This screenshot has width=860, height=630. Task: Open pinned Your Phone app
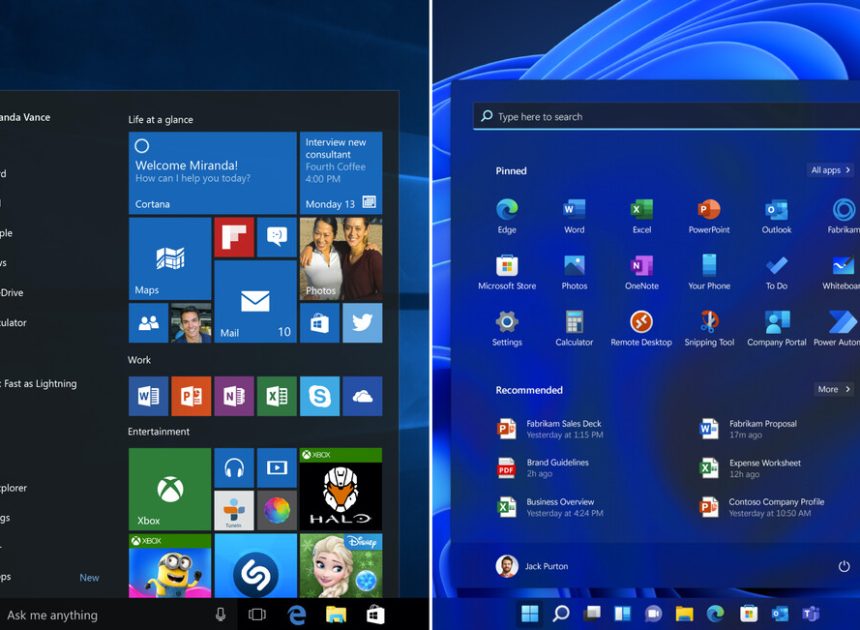709,272
